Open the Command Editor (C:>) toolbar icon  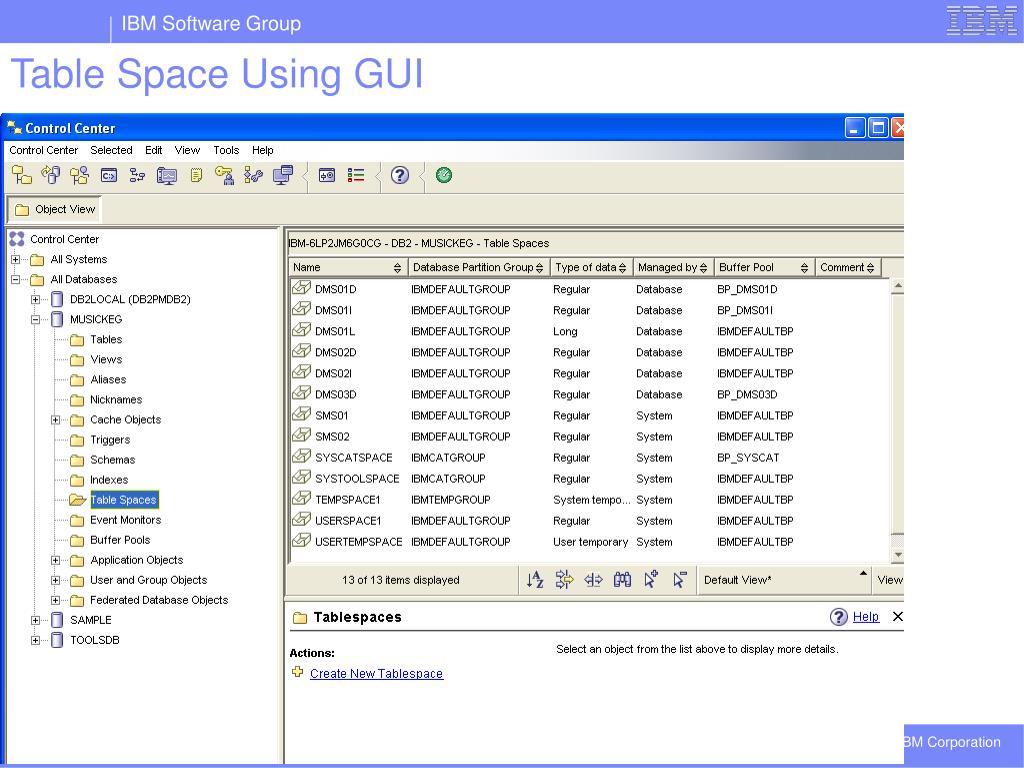[x=109, y=175]
